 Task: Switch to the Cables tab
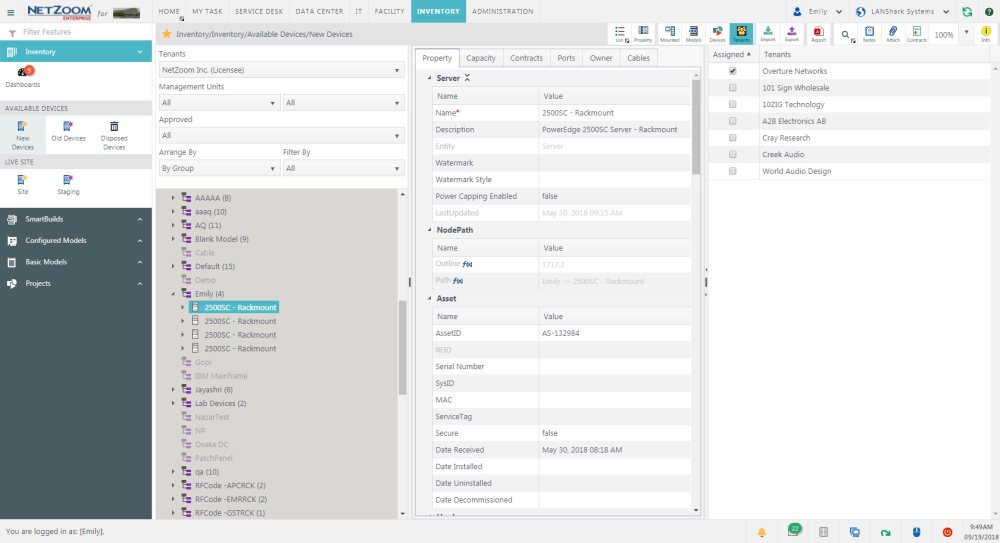click(x=638, y=58)
